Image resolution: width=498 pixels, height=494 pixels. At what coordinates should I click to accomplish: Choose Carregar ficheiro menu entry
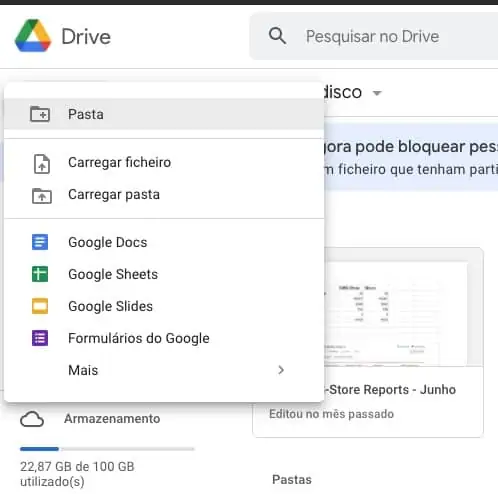tap(164, 163)
